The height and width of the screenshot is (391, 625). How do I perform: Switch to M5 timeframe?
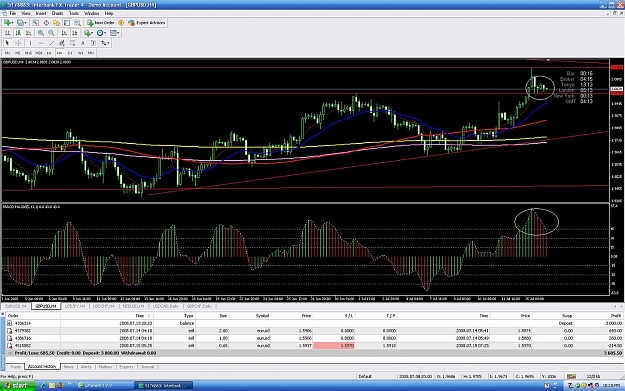click(18, 53)
